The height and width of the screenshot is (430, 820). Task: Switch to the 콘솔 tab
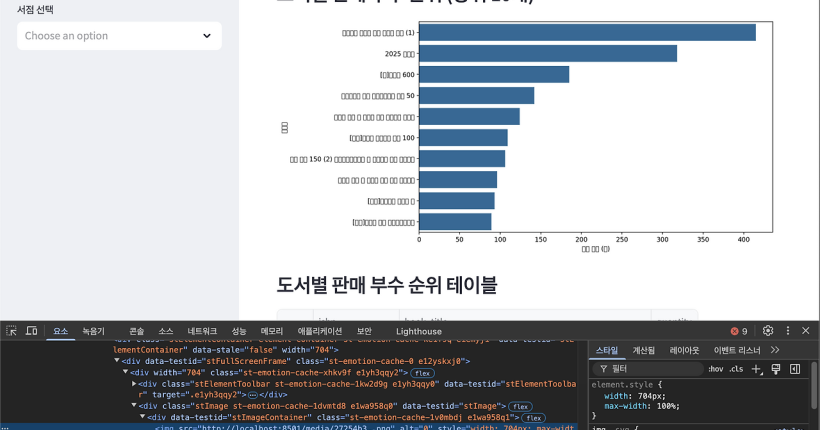click(x=136, y=331)
